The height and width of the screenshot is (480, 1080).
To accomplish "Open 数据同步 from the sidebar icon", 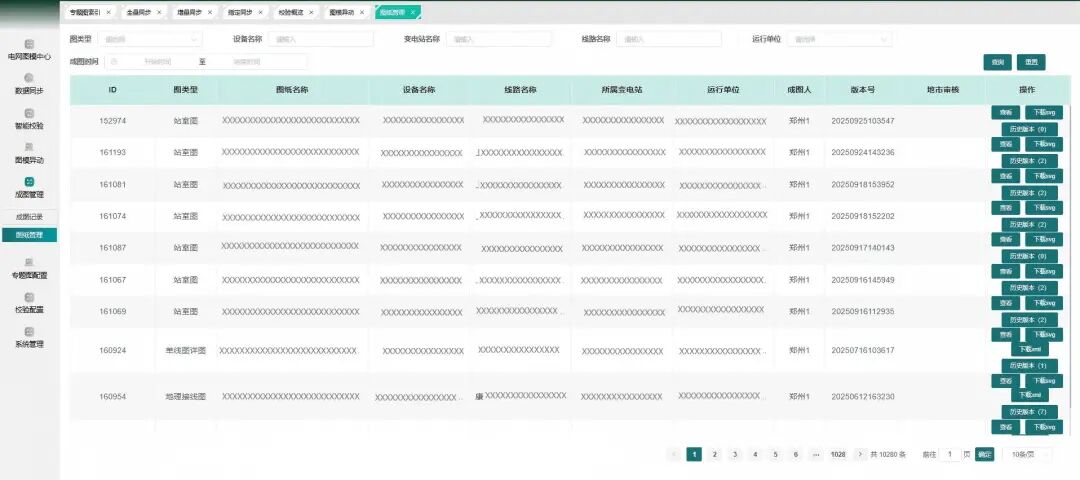I will (x=29, y=78).
